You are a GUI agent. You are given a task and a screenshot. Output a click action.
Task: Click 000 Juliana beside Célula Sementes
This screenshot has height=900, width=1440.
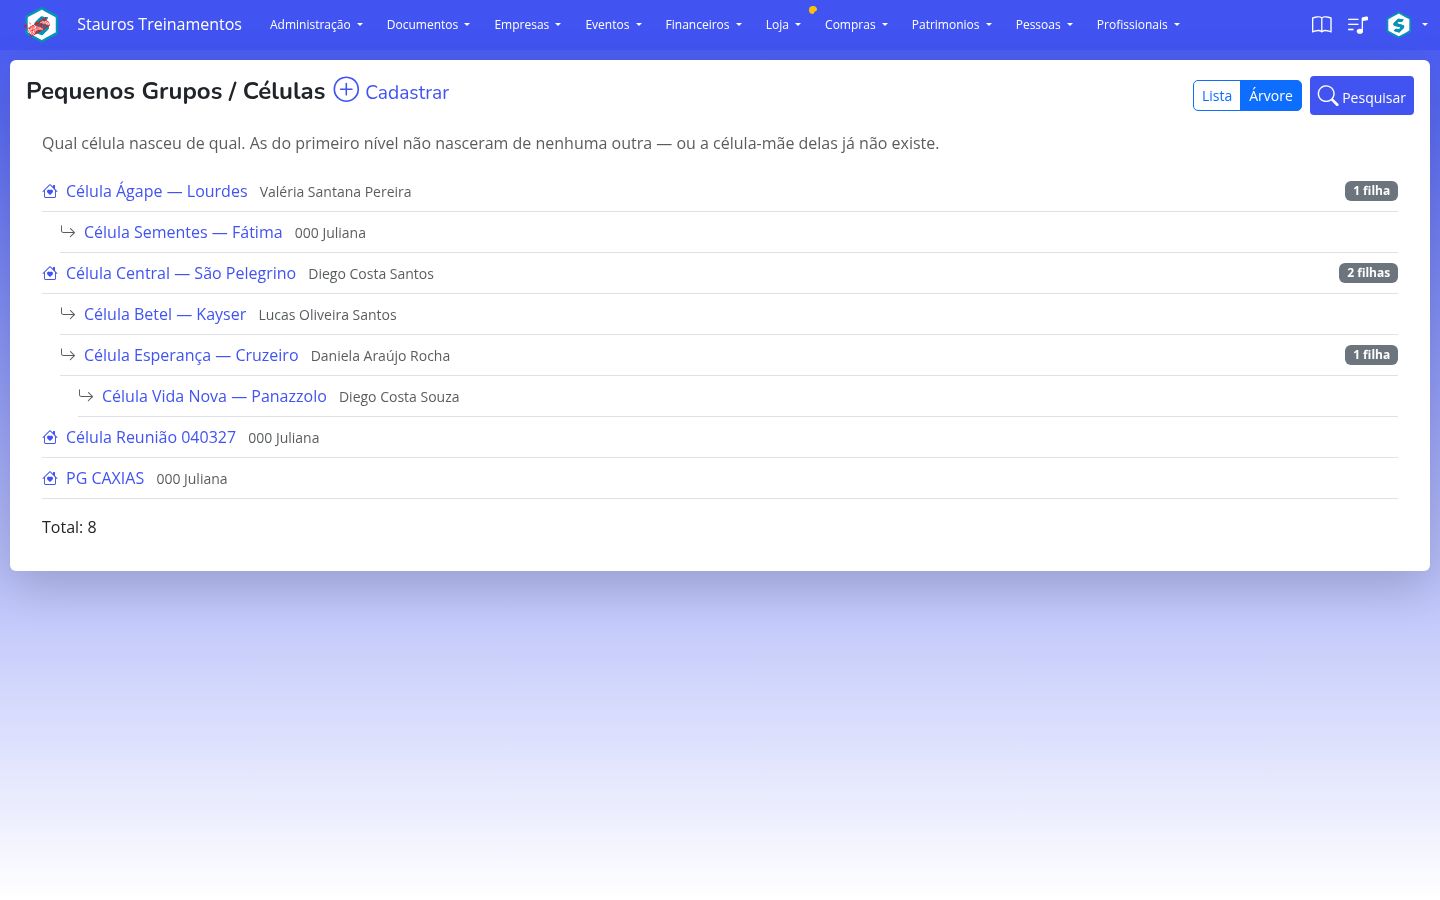[x=330, y=233]
